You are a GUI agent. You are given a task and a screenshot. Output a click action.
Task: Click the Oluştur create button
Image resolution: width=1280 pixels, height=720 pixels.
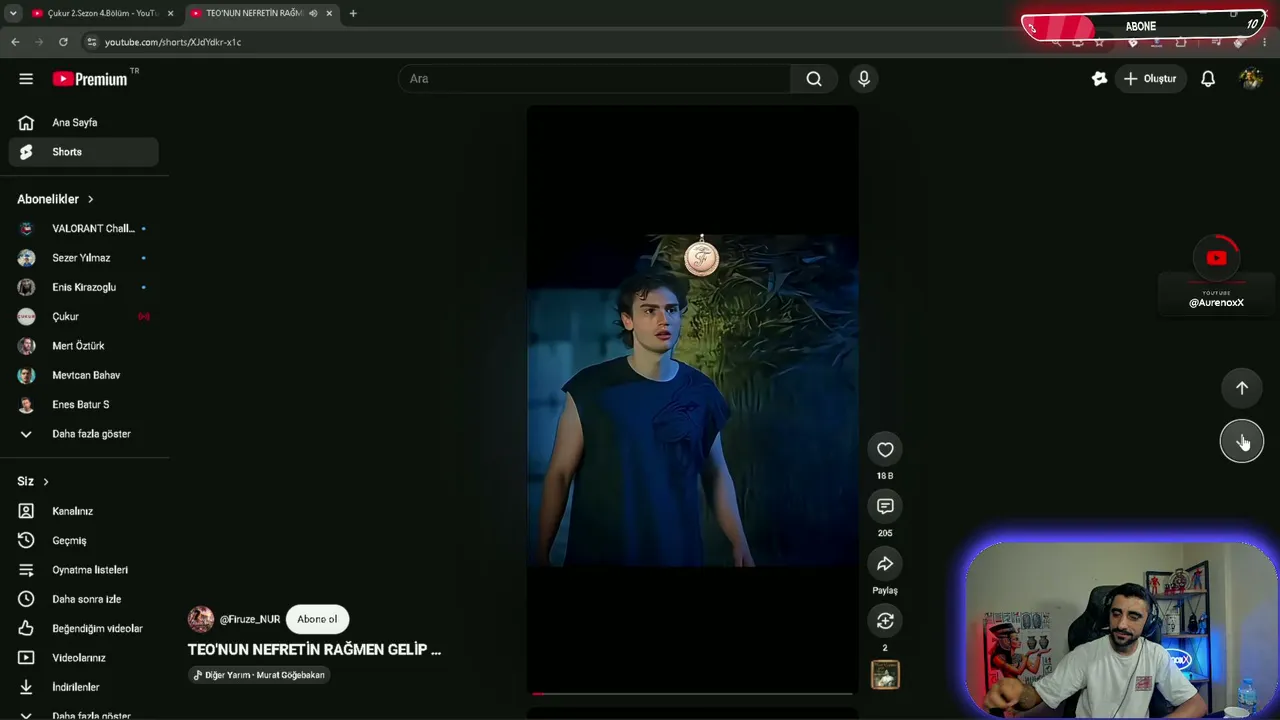tap(1150, 79)
